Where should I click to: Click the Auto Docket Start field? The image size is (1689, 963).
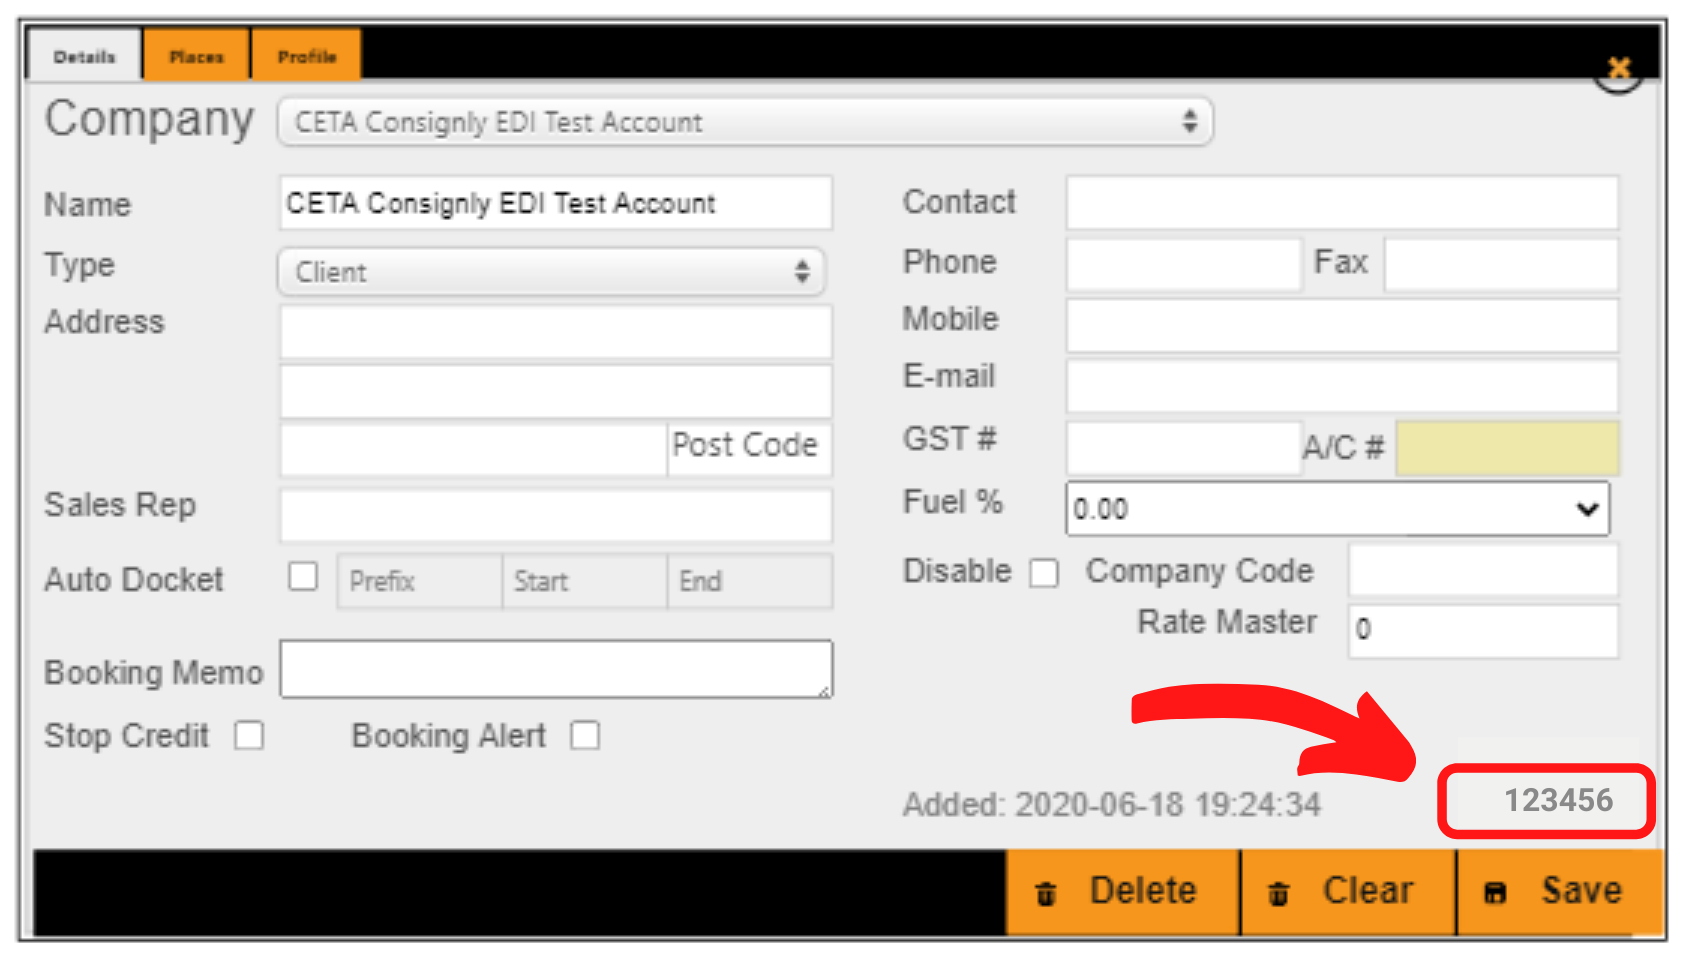[x=585, y=581]
